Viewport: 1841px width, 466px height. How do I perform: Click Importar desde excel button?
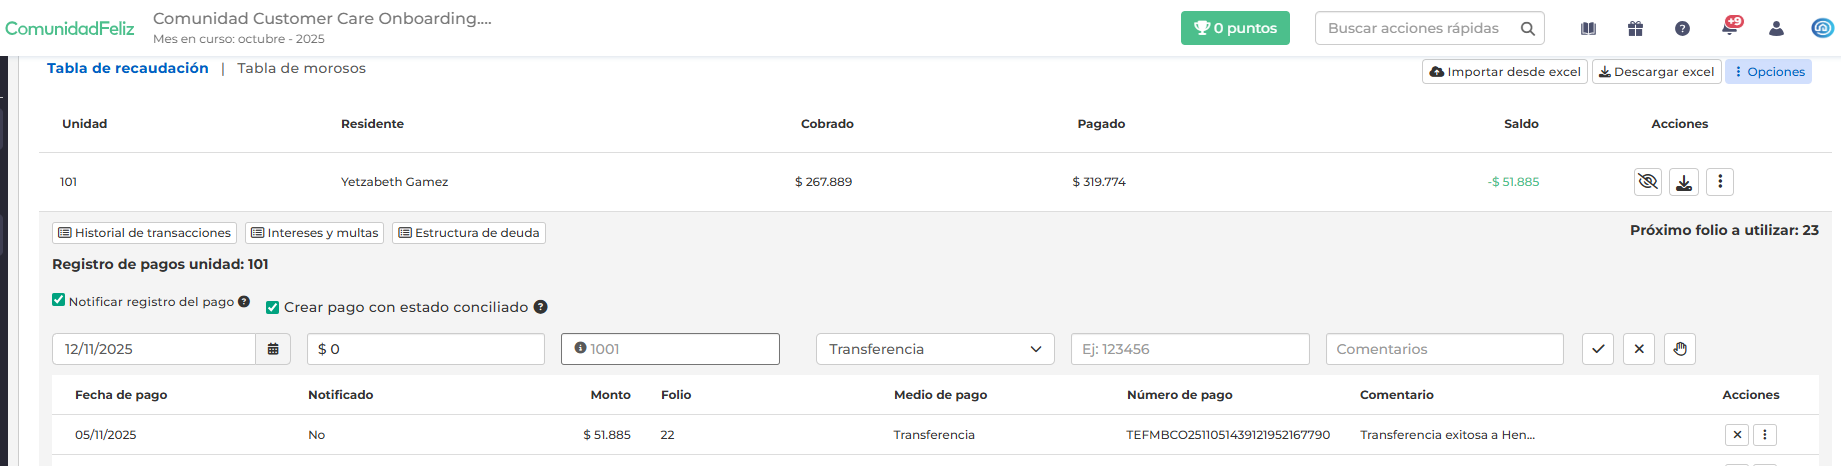1505,72
